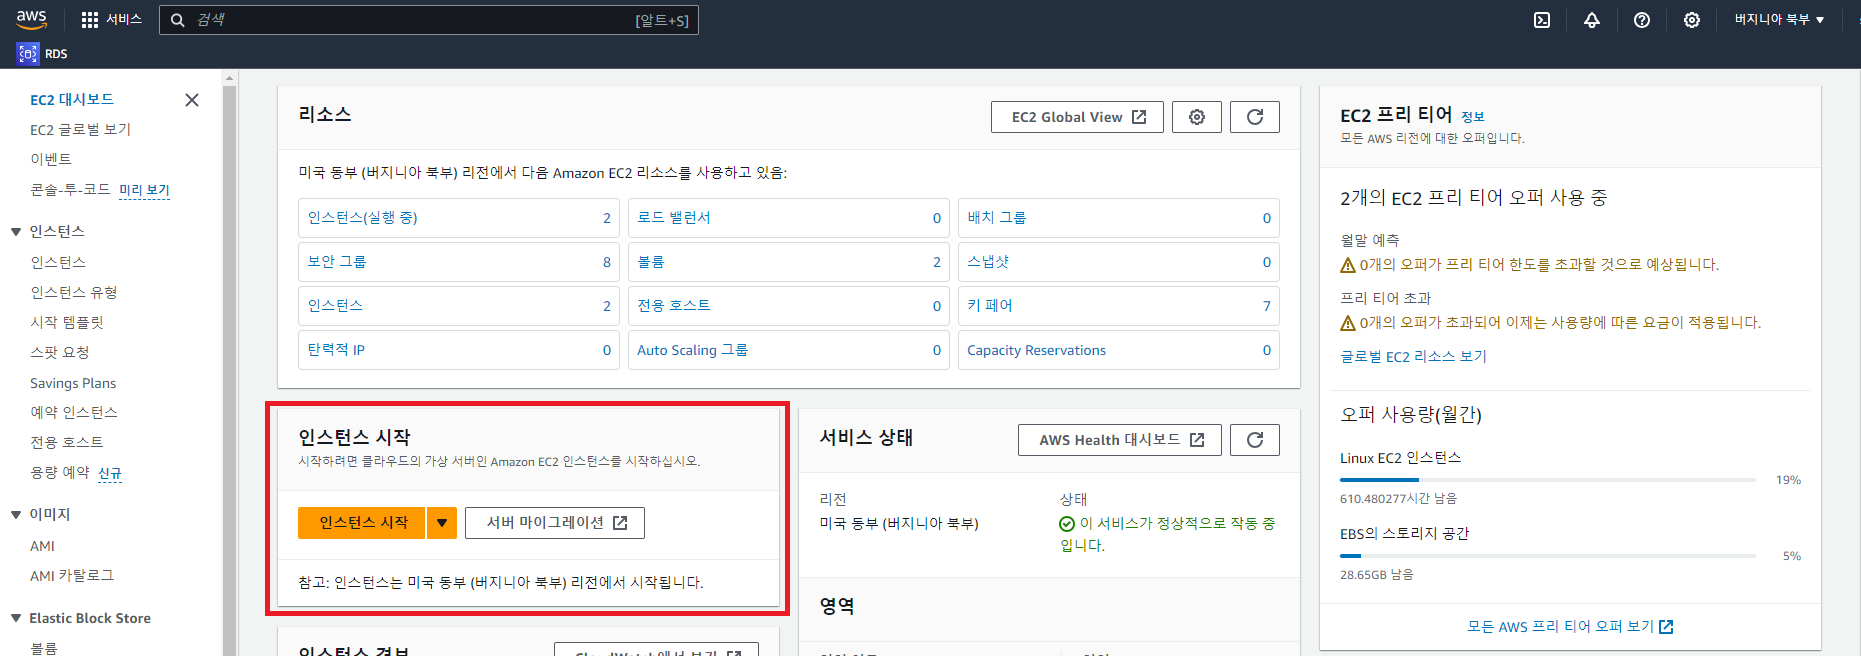Click the 610.480277시간 남음 text

pos(1398,499)
